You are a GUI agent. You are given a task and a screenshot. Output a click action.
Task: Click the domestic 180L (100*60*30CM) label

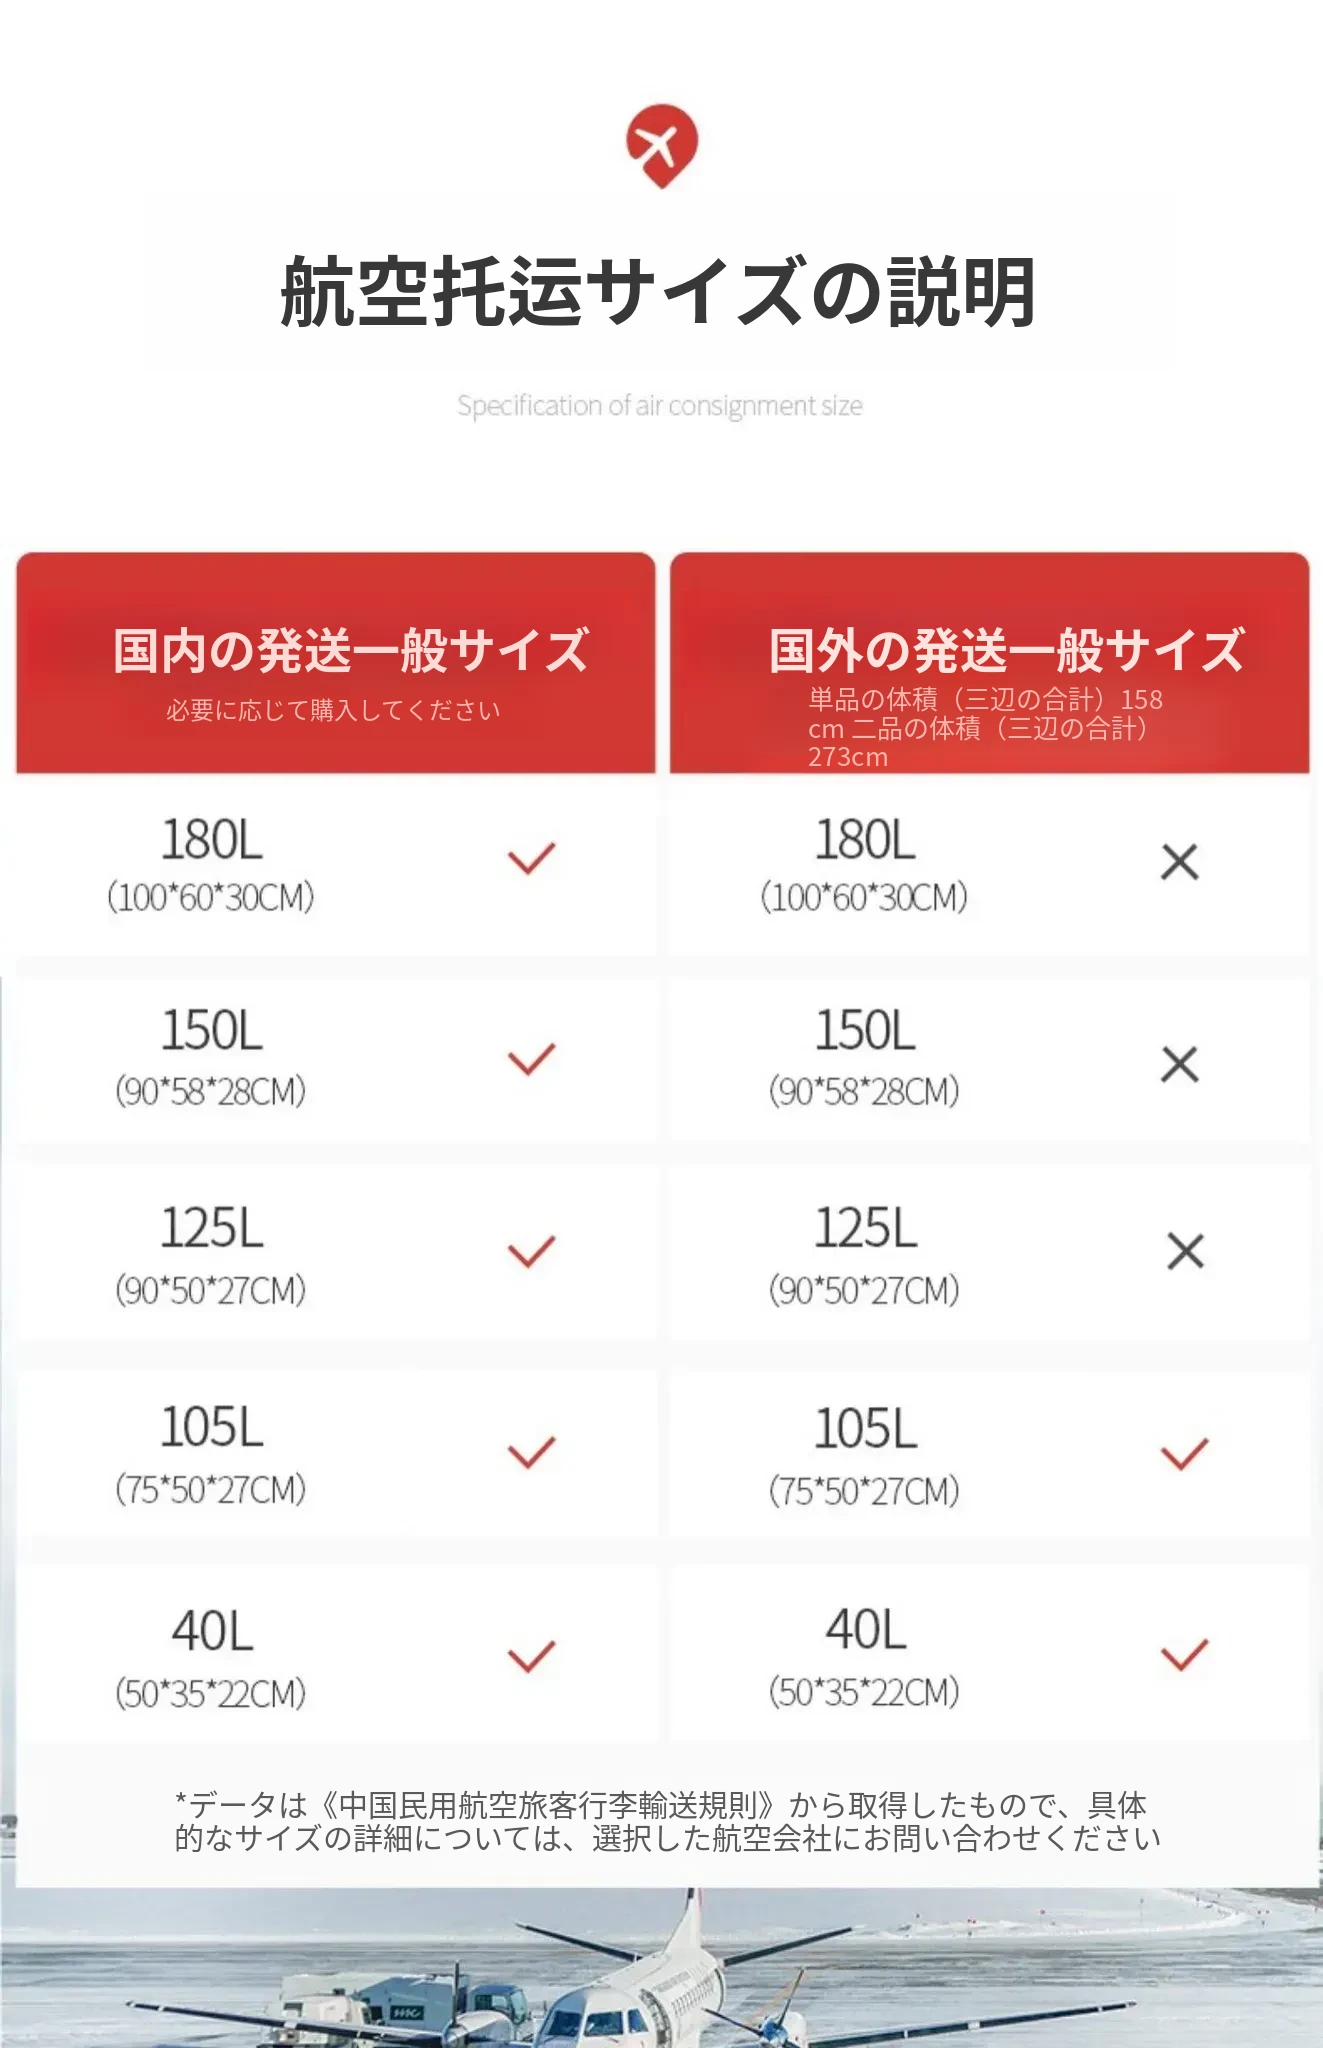[x=211, y=866]
